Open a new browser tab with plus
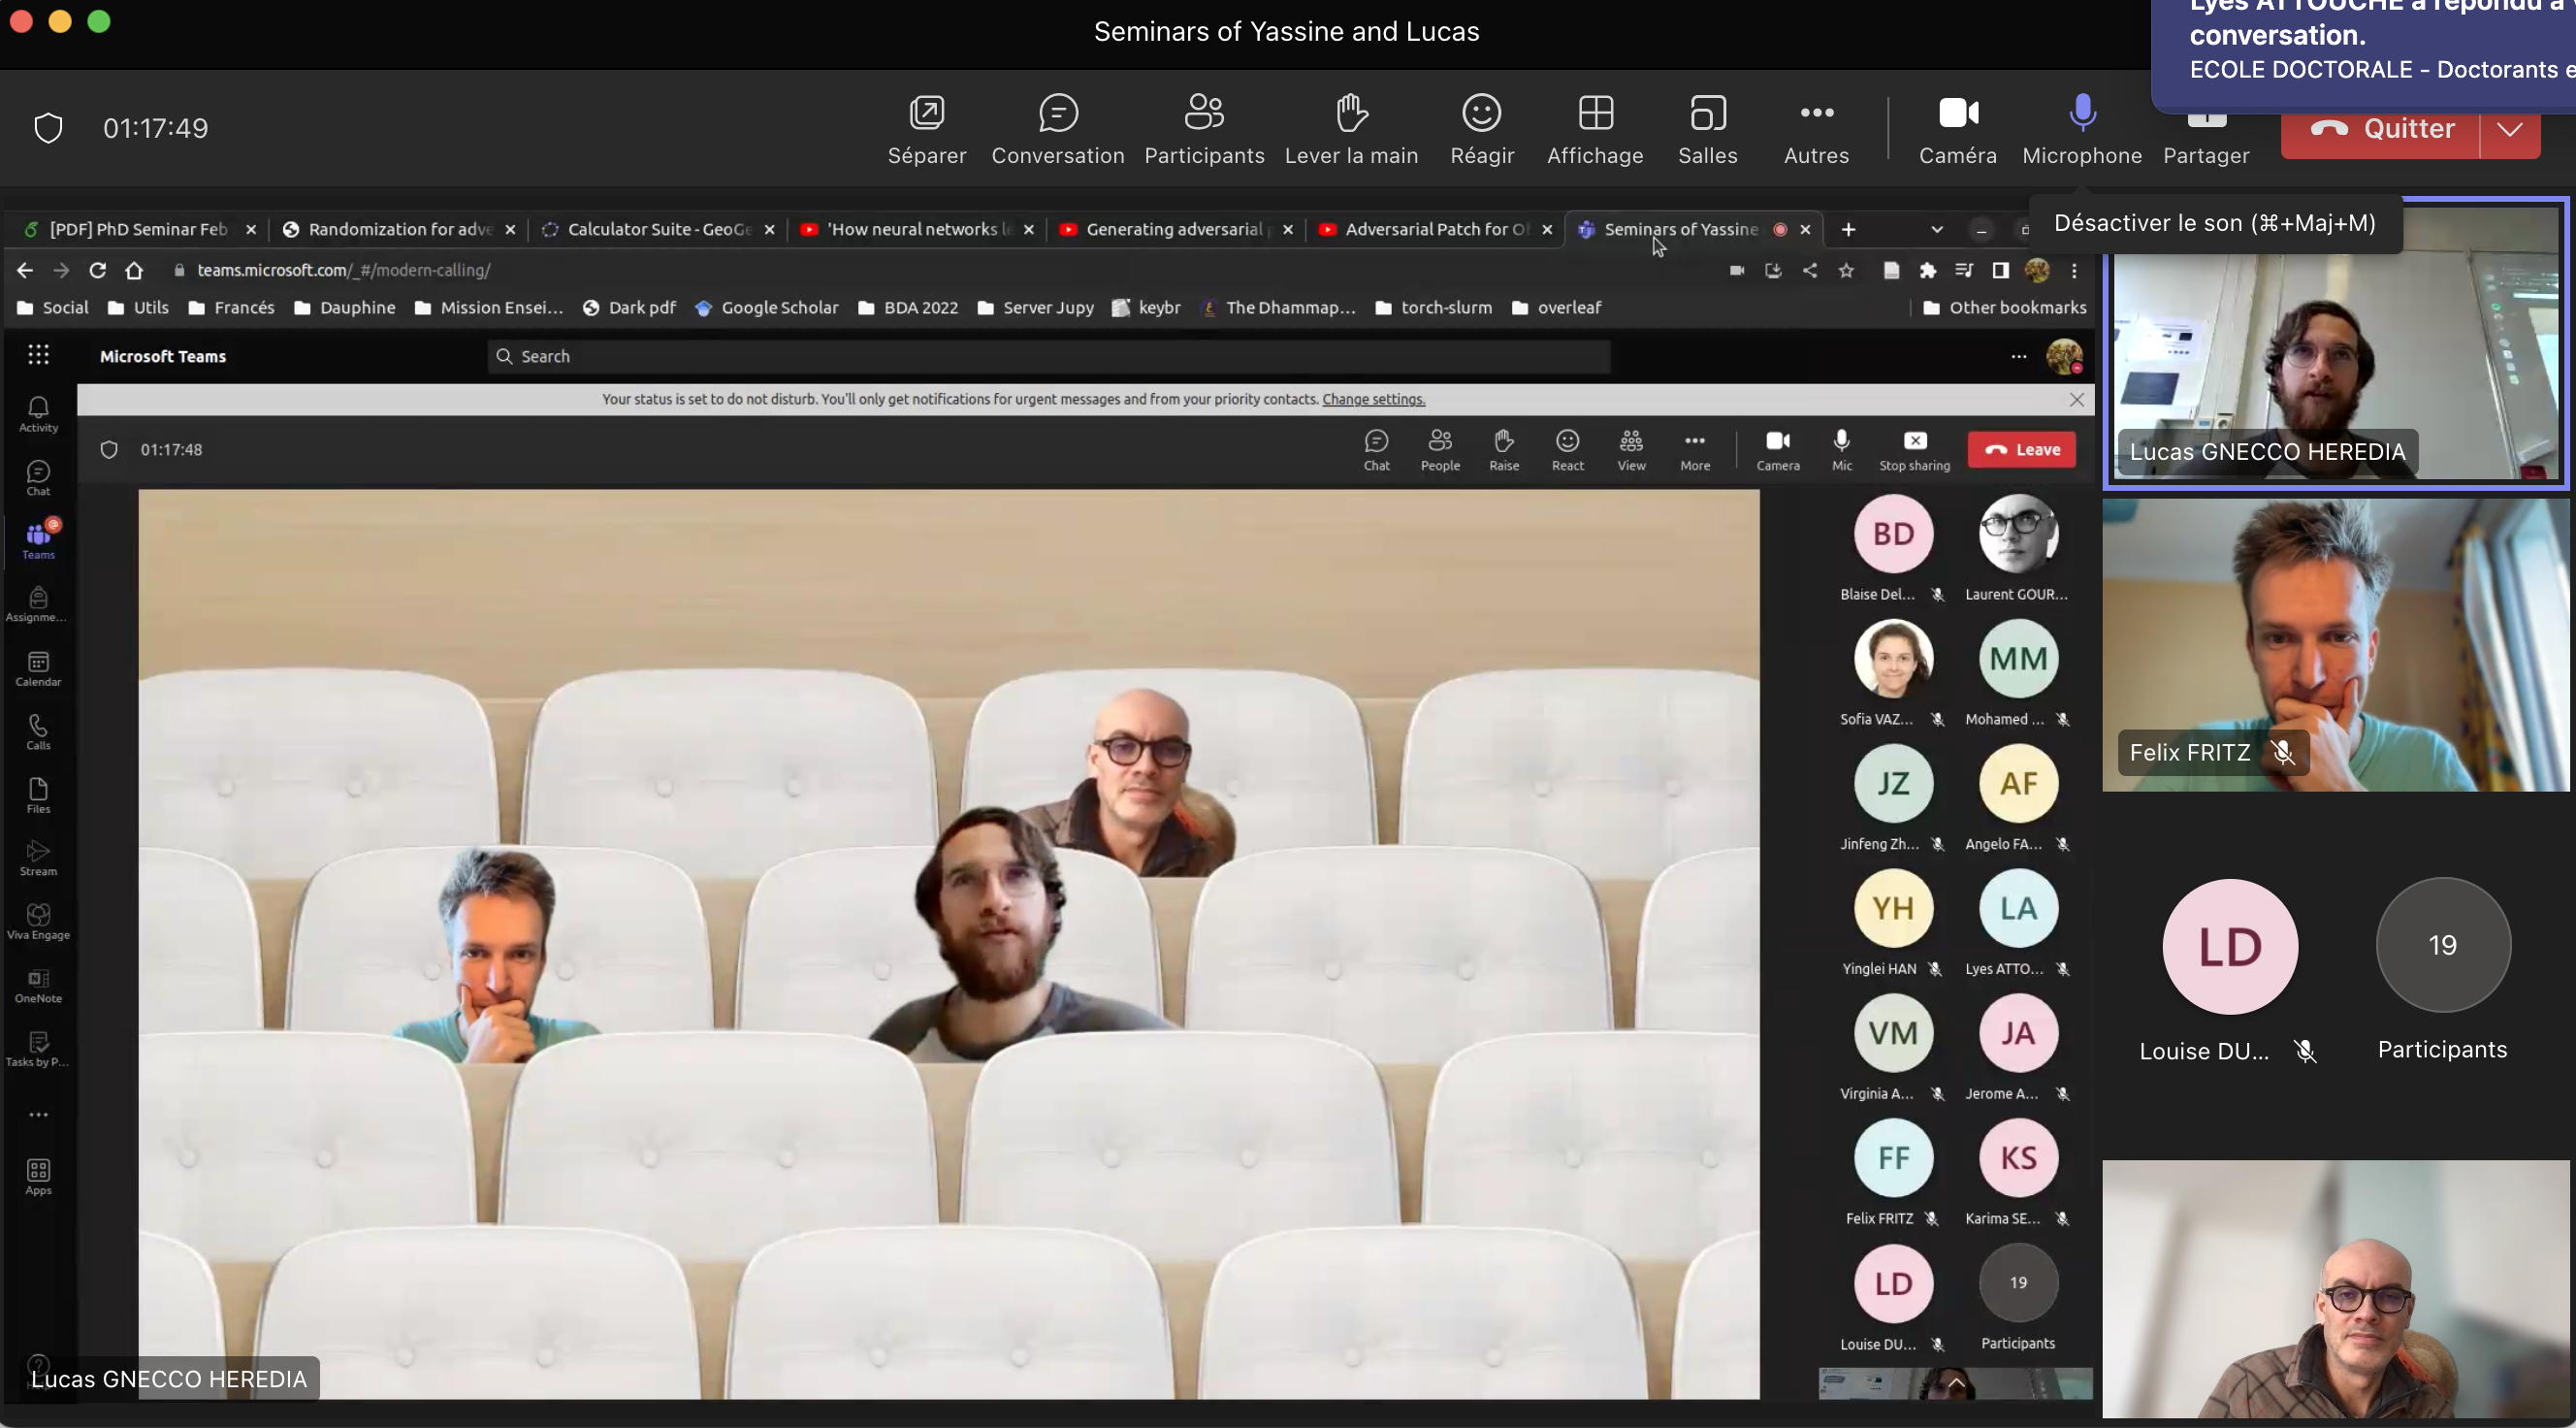 pos(1848,229)
